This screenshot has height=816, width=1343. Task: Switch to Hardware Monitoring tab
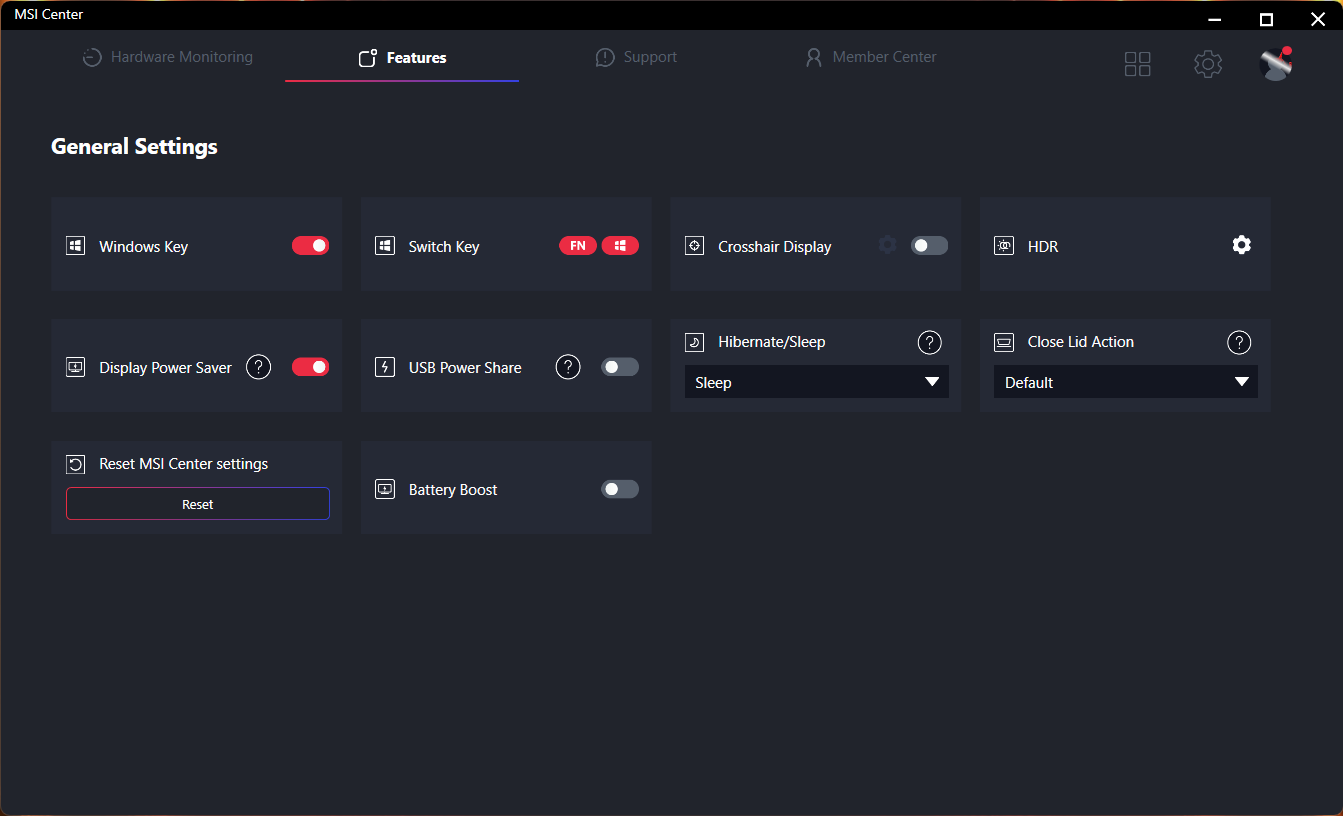[168, 57]
